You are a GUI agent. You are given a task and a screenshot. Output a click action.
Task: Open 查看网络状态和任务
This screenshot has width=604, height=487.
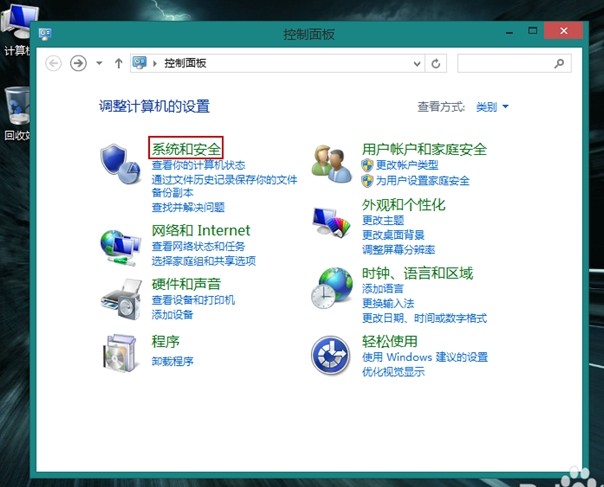point(198,246)
